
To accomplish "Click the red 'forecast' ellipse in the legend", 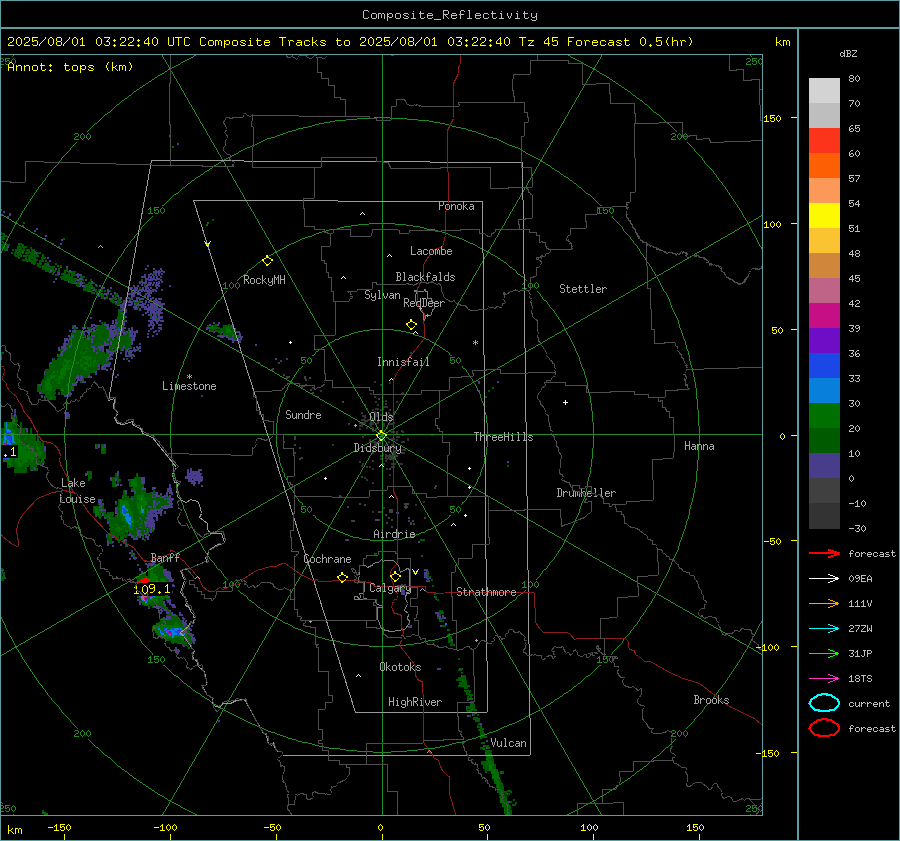I will point(824,728).
